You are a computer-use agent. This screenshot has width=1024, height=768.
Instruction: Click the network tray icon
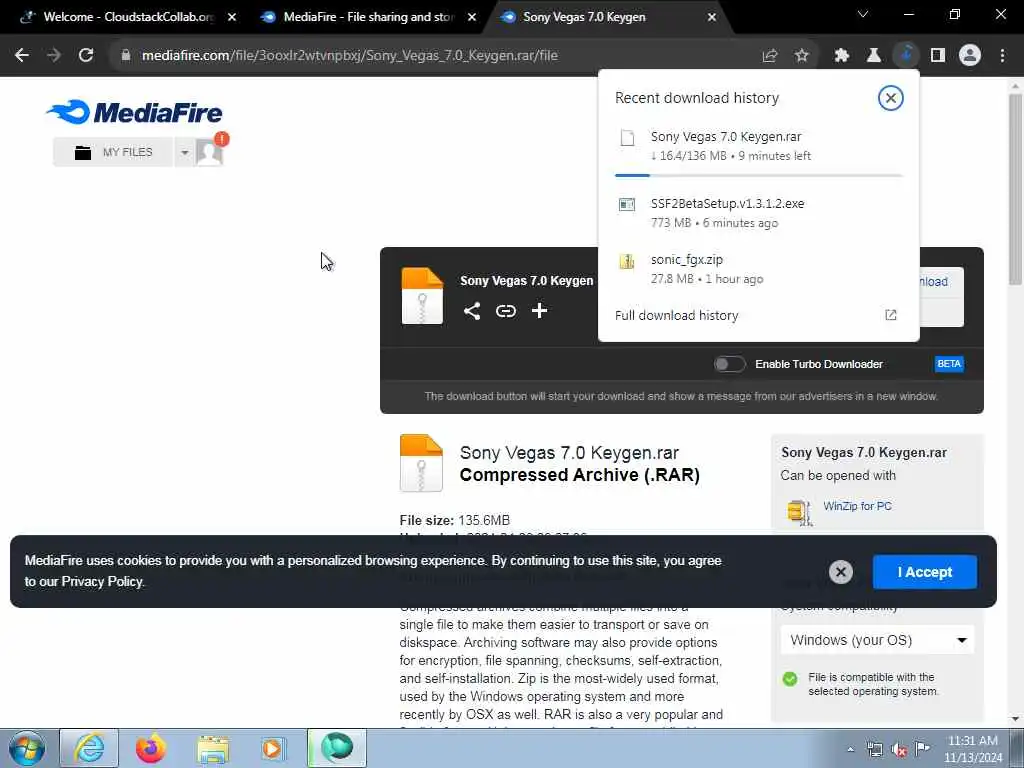coord(874,749)
